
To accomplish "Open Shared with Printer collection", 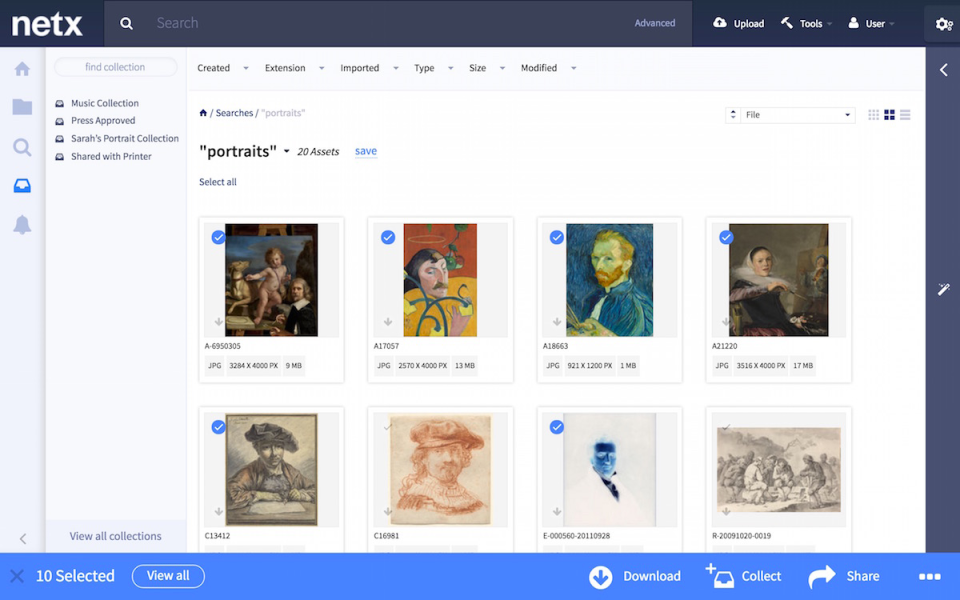I will [111, 156].
